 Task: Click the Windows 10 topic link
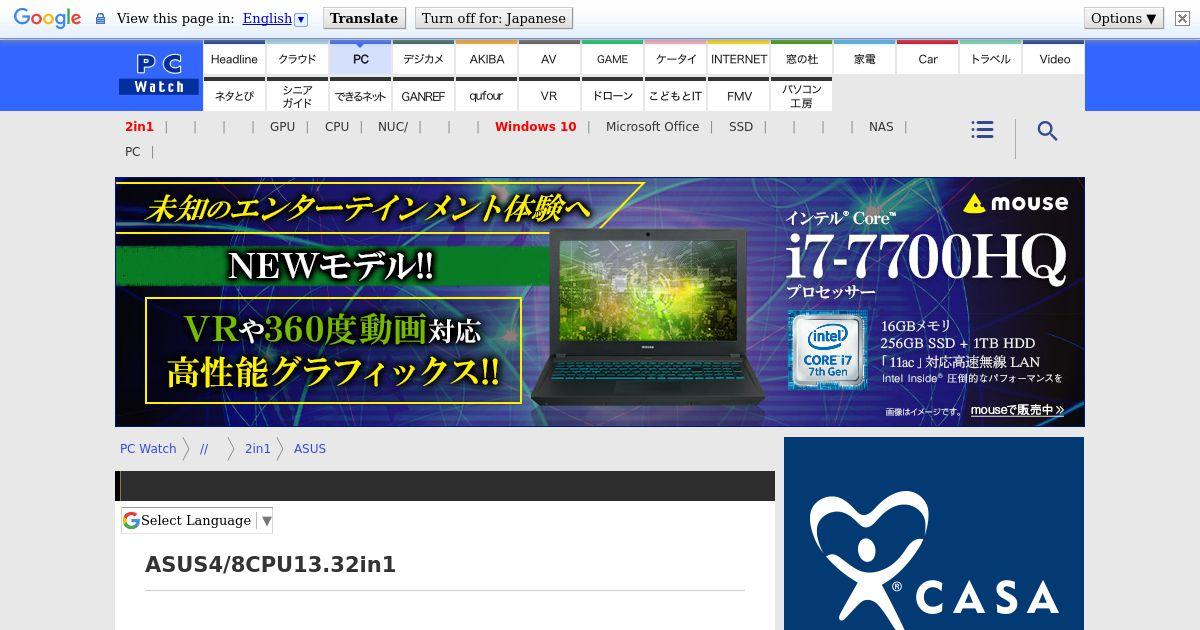point(535,127)
